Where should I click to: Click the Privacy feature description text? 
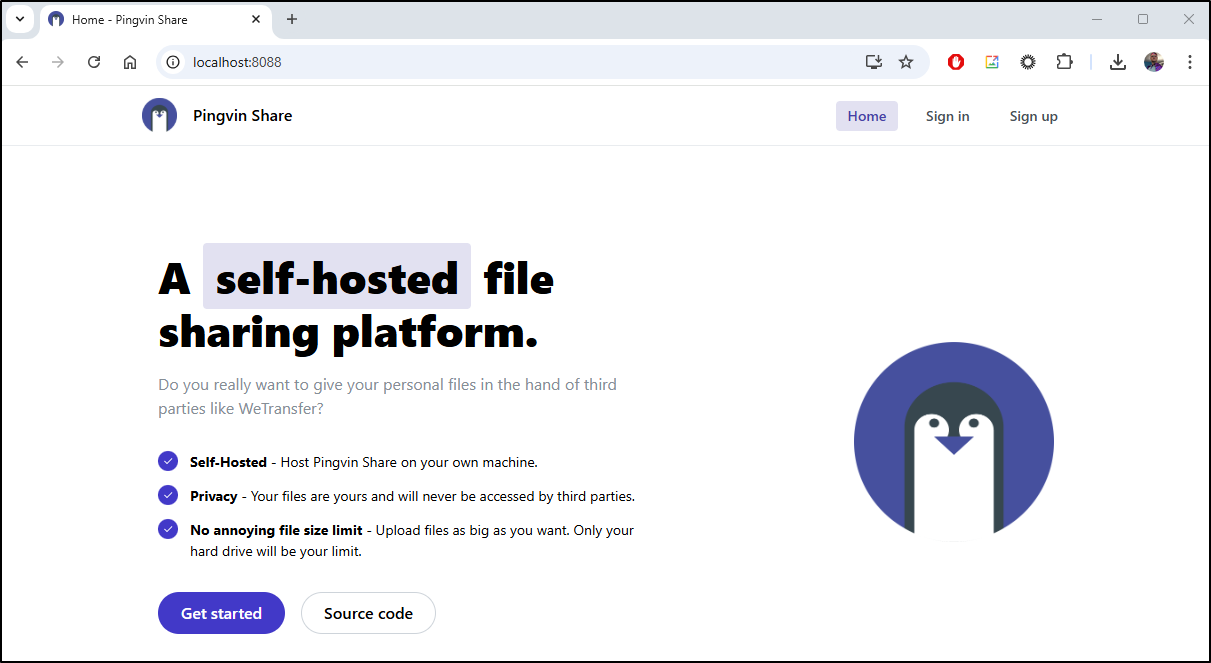point(412,496)
